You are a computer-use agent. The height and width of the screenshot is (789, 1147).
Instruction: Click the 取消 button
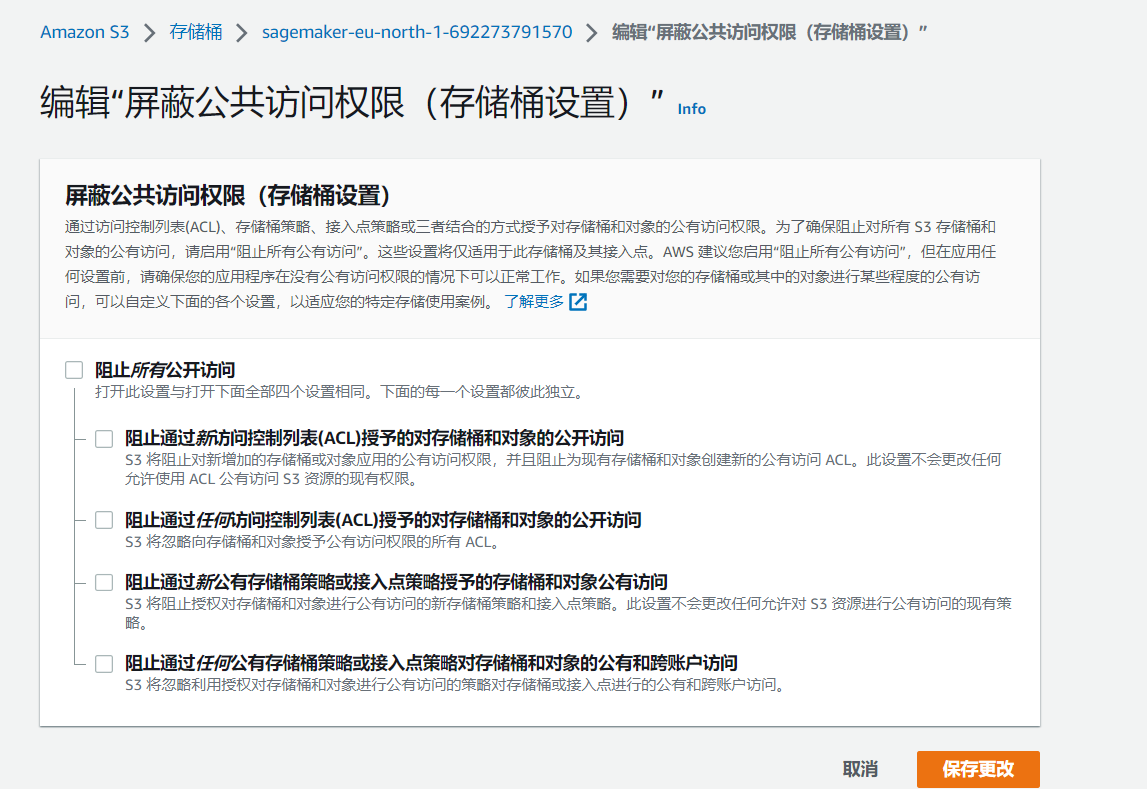click(860, 769)
